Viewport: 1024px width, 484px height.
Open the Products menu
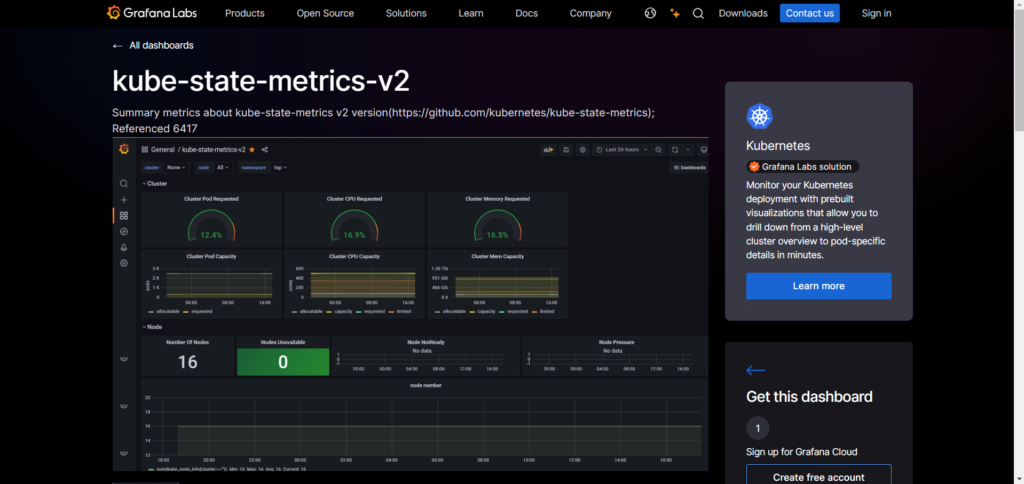245,13
